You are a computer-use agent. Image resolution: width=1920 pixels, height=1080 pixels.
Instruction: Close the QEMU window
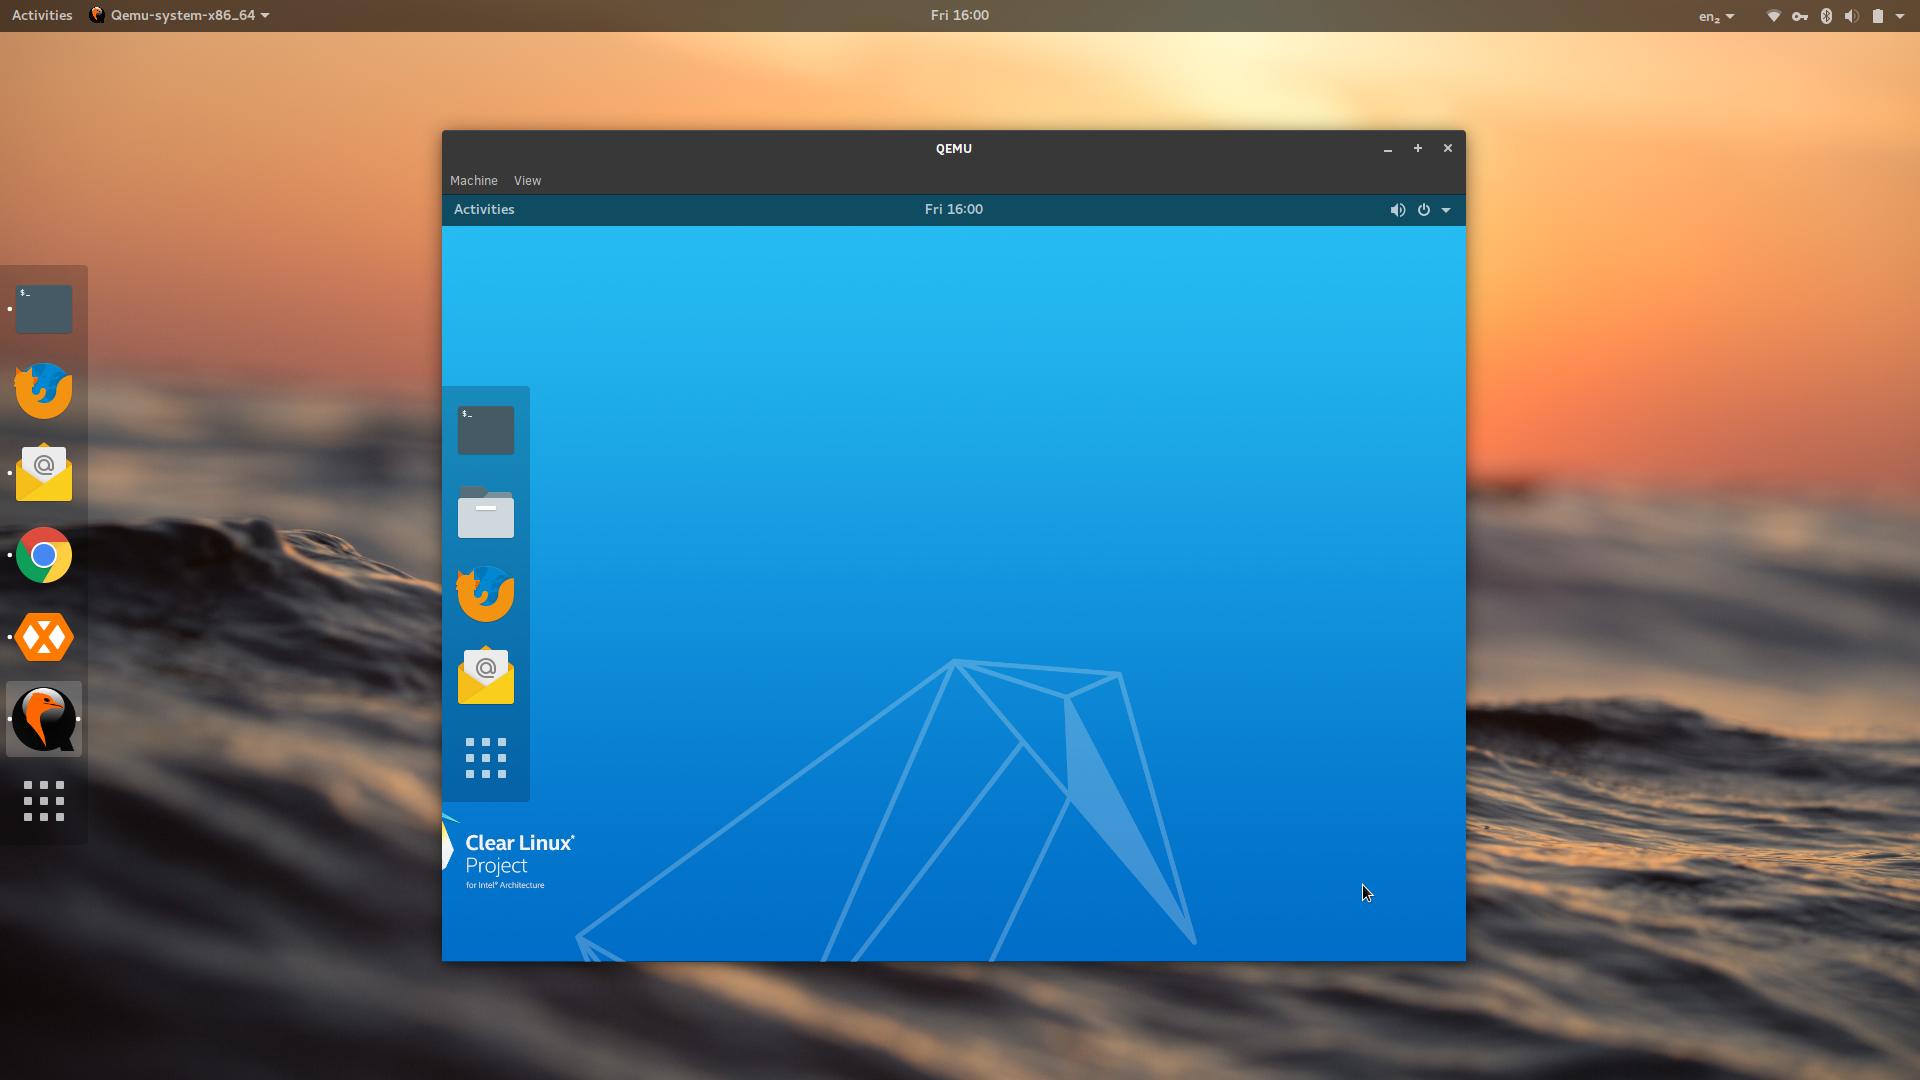point(1448,148)
